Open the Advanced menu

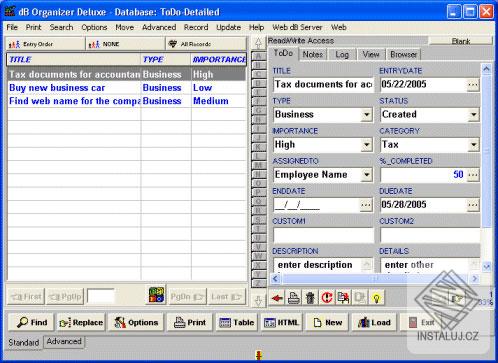point(159,27)
